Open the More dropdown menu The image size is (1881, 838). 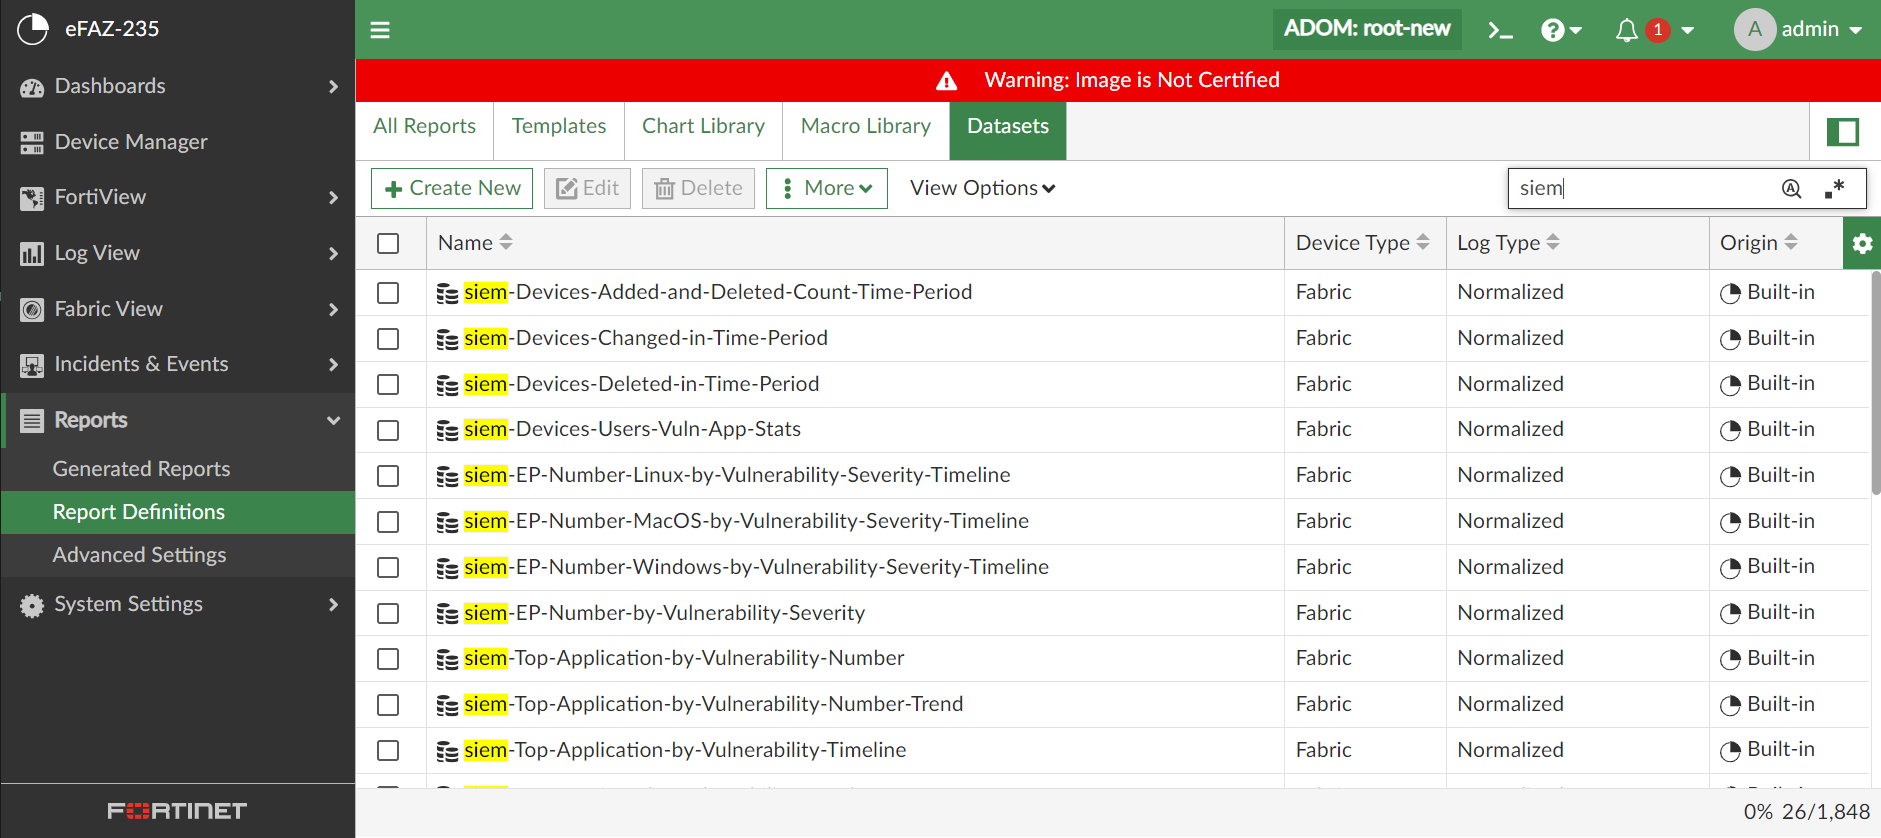pos(826,188)
